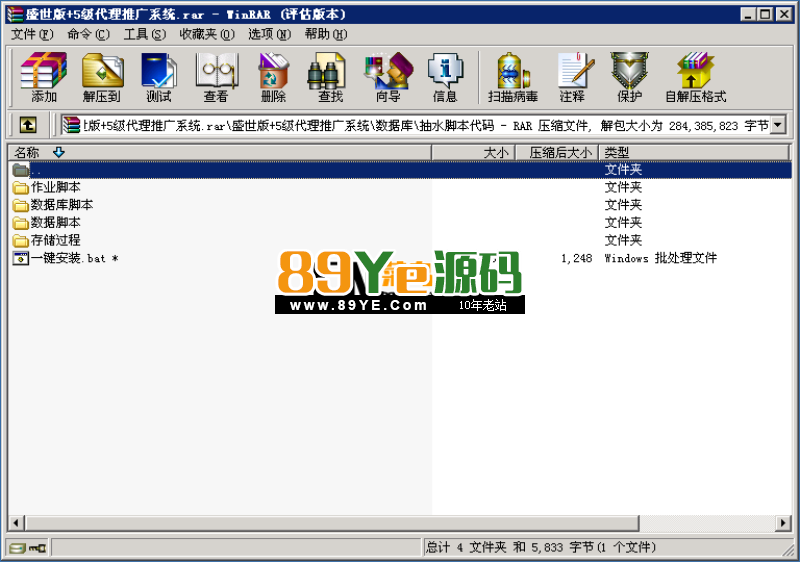Click the 添加 (Add) toolbar icon
Screen dimensions: 800x562
pos(44,78)
